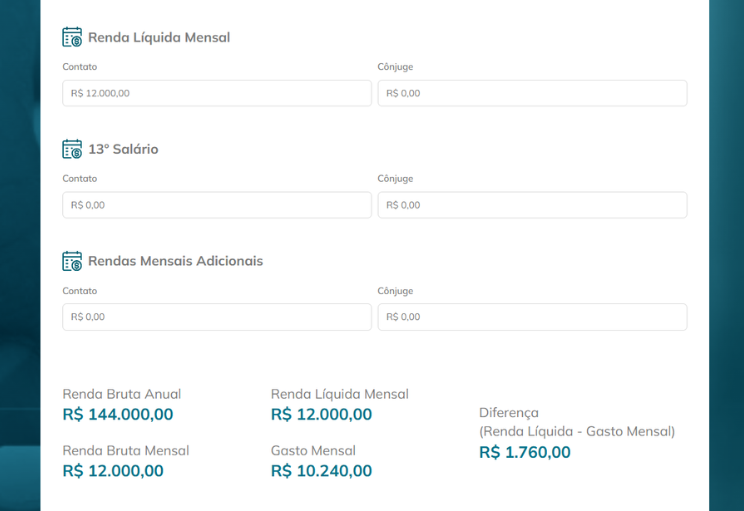Click the Renda Líquida Mensal calendar icon
The width and height of the screenshot is (744, 511).
pyautogui.click(x=72, y=37)
